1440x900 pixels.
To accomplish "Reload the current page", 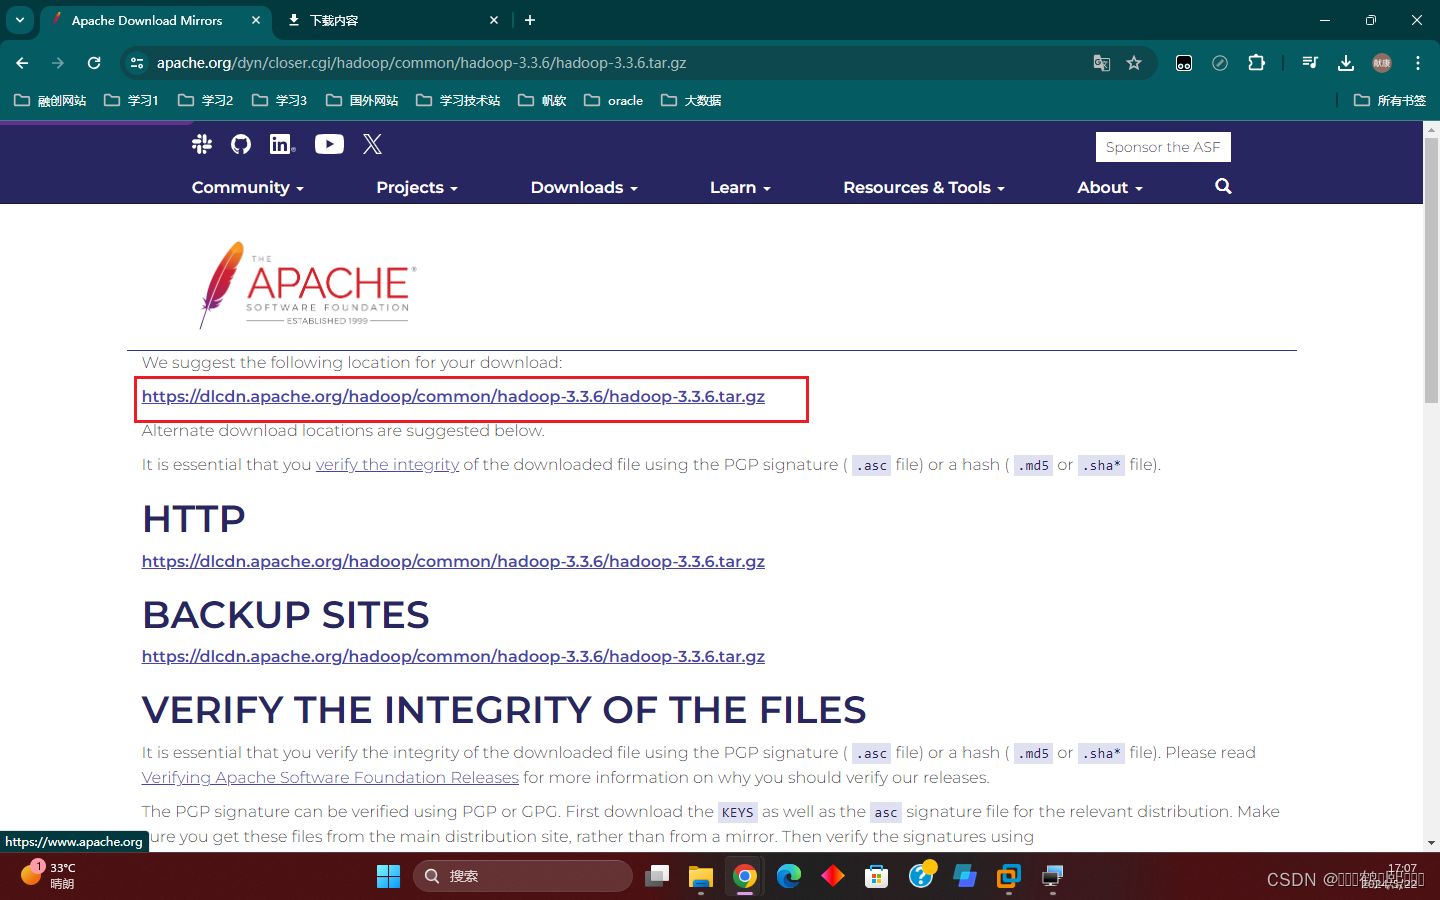I will point(94,63).
